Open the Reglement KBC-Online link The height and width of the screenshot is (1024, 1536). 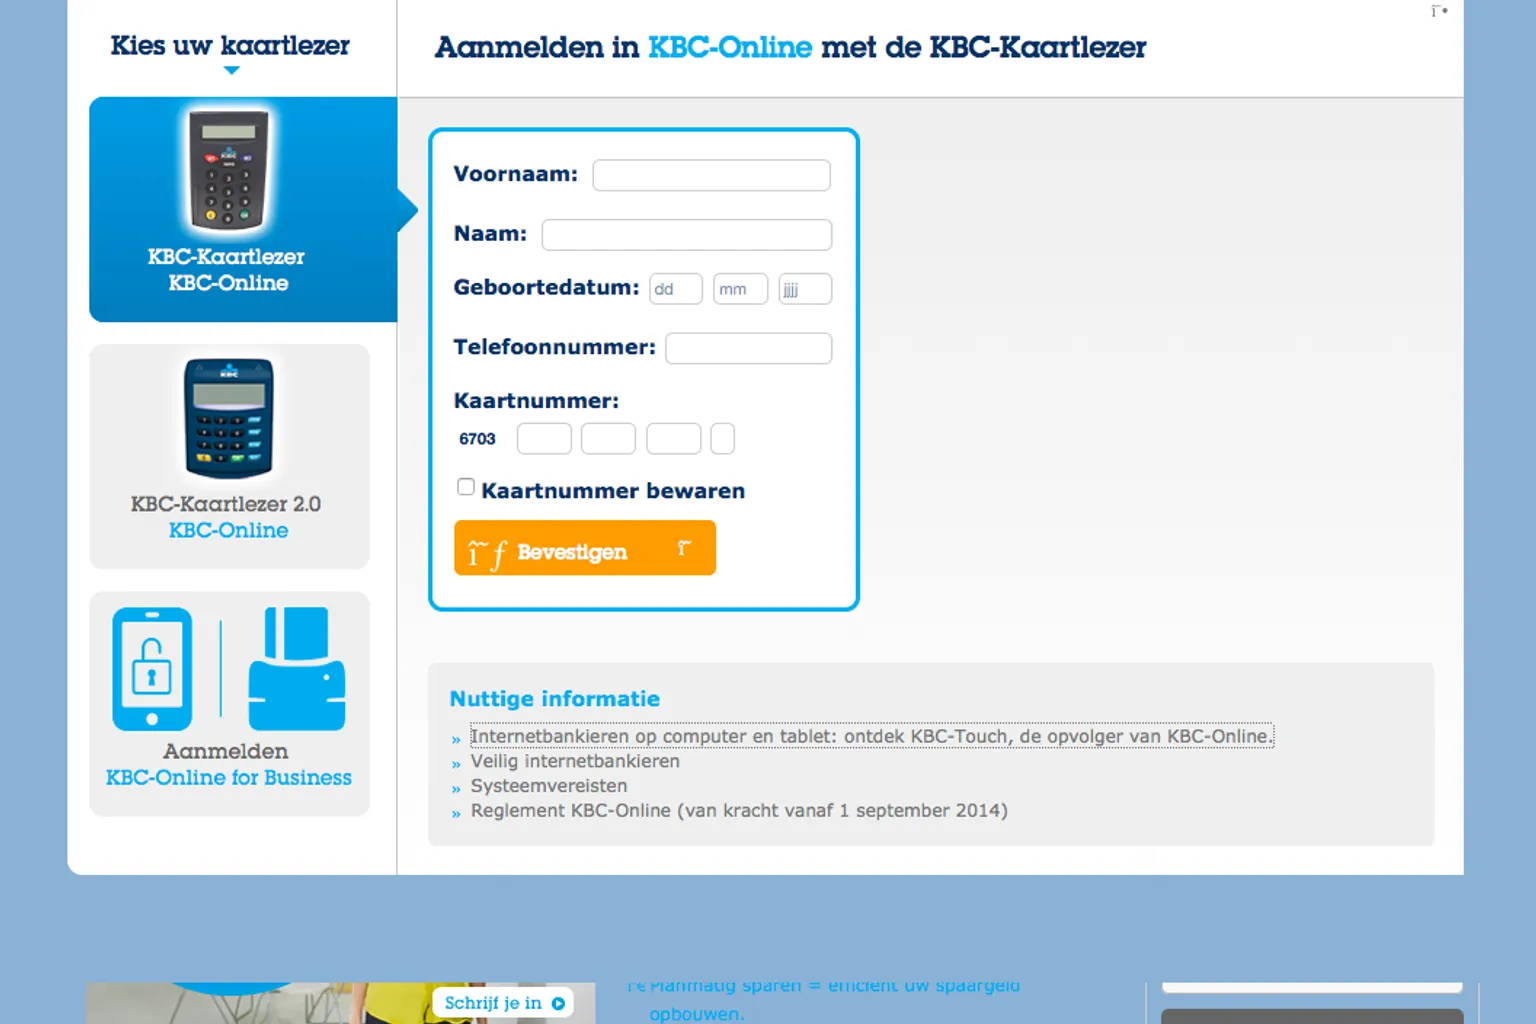point(739,810)
